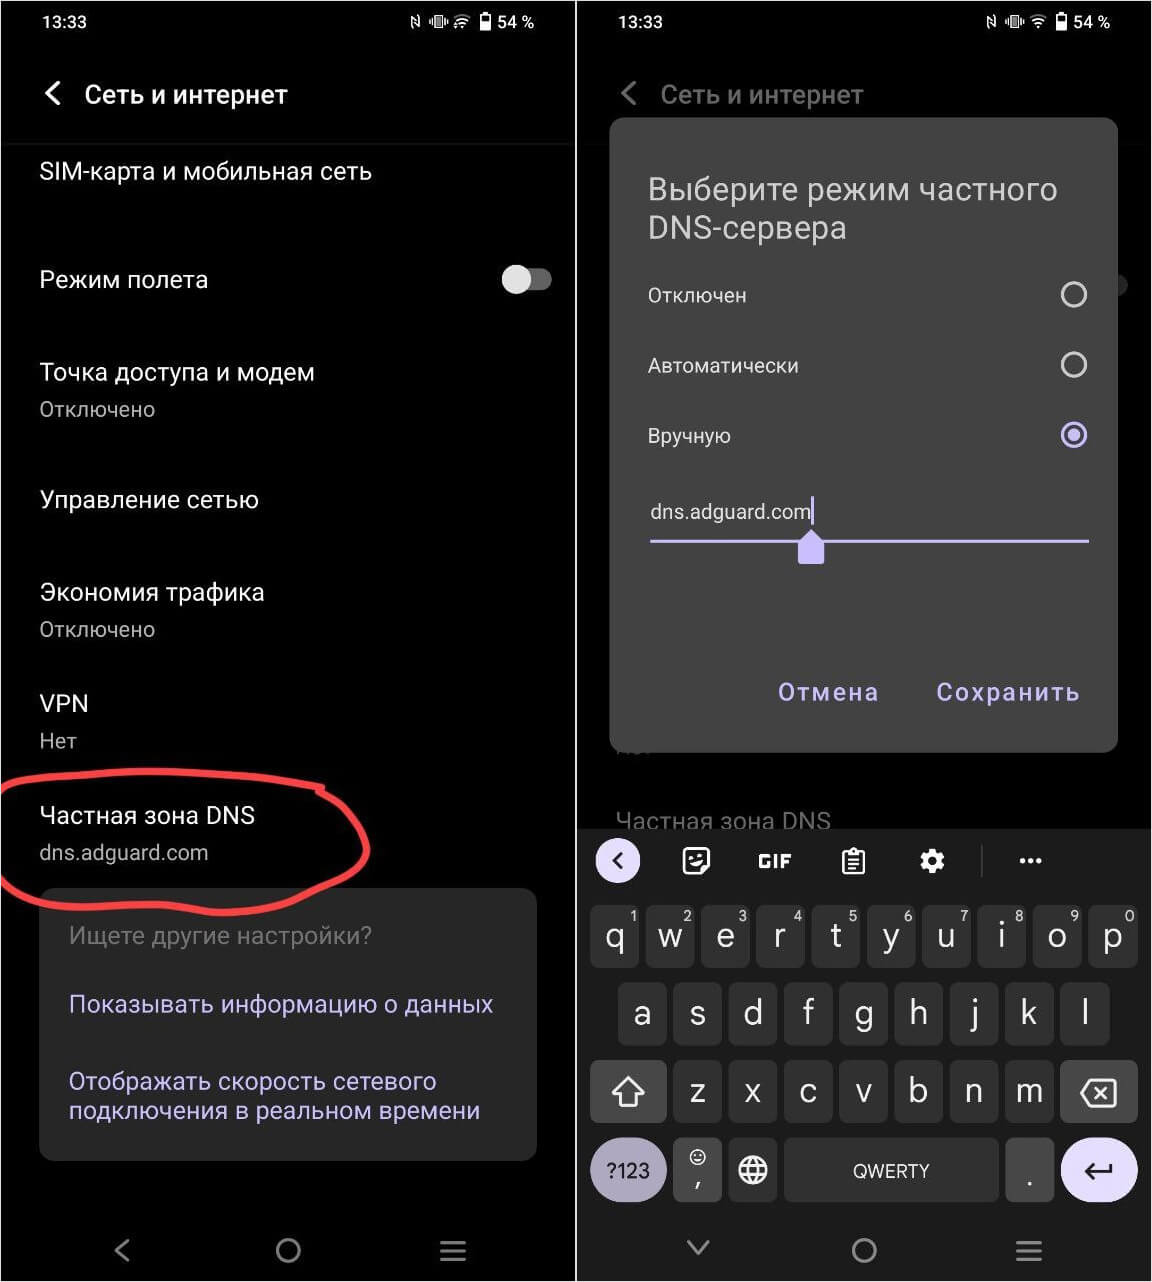Tap the keyboard three-dots more icon
The width and height of the screenshot is (1152, 1282).
click(x=1030, y=861)
